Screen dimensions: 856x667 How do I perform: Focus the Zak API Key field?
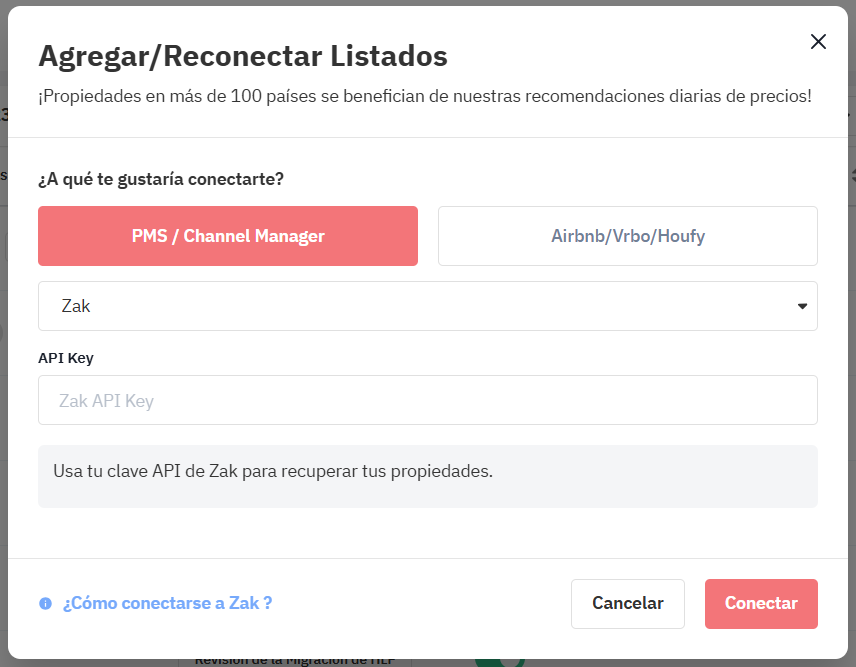point(427,400)
